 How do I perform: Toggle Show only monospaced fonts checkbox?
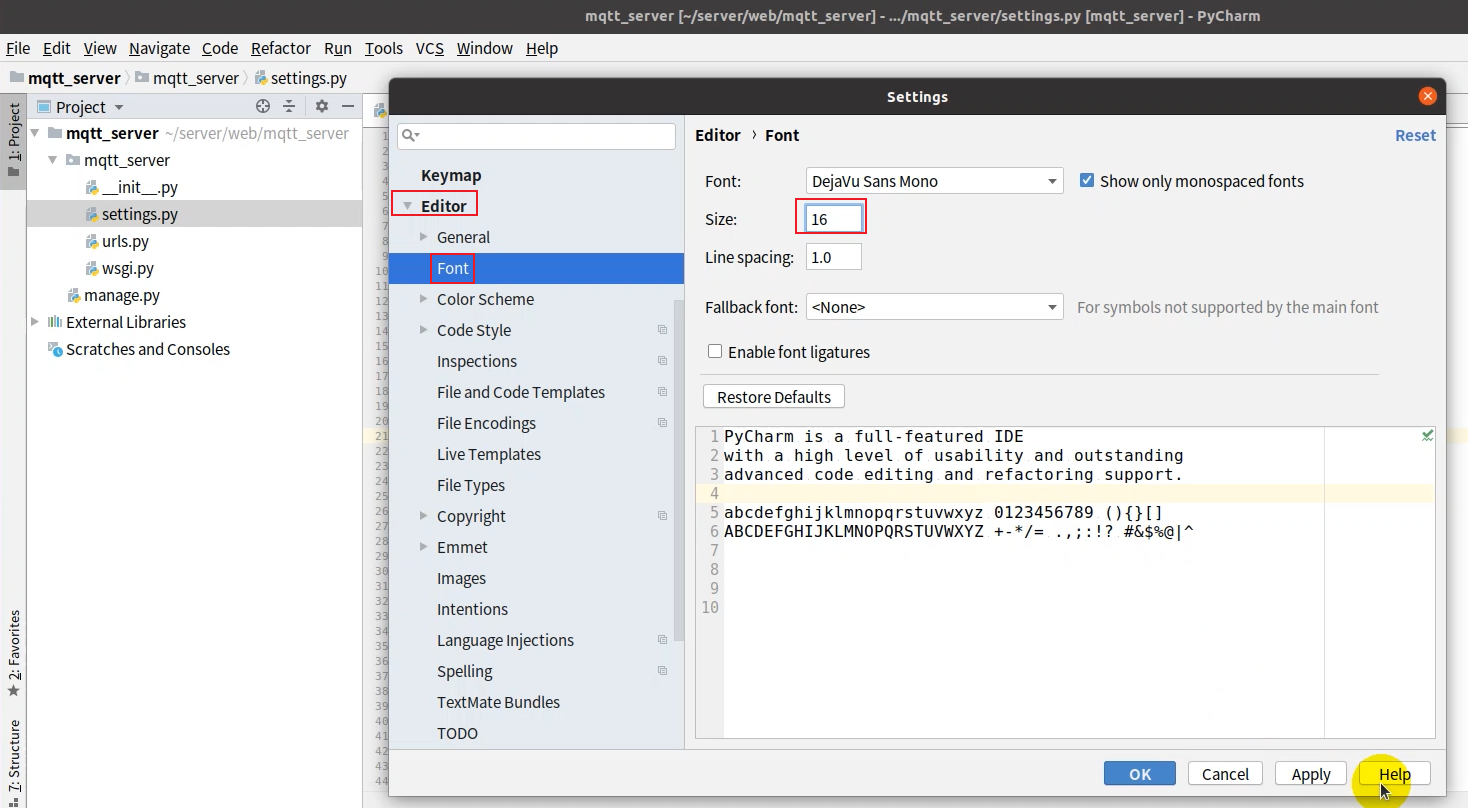[1087, 181]
